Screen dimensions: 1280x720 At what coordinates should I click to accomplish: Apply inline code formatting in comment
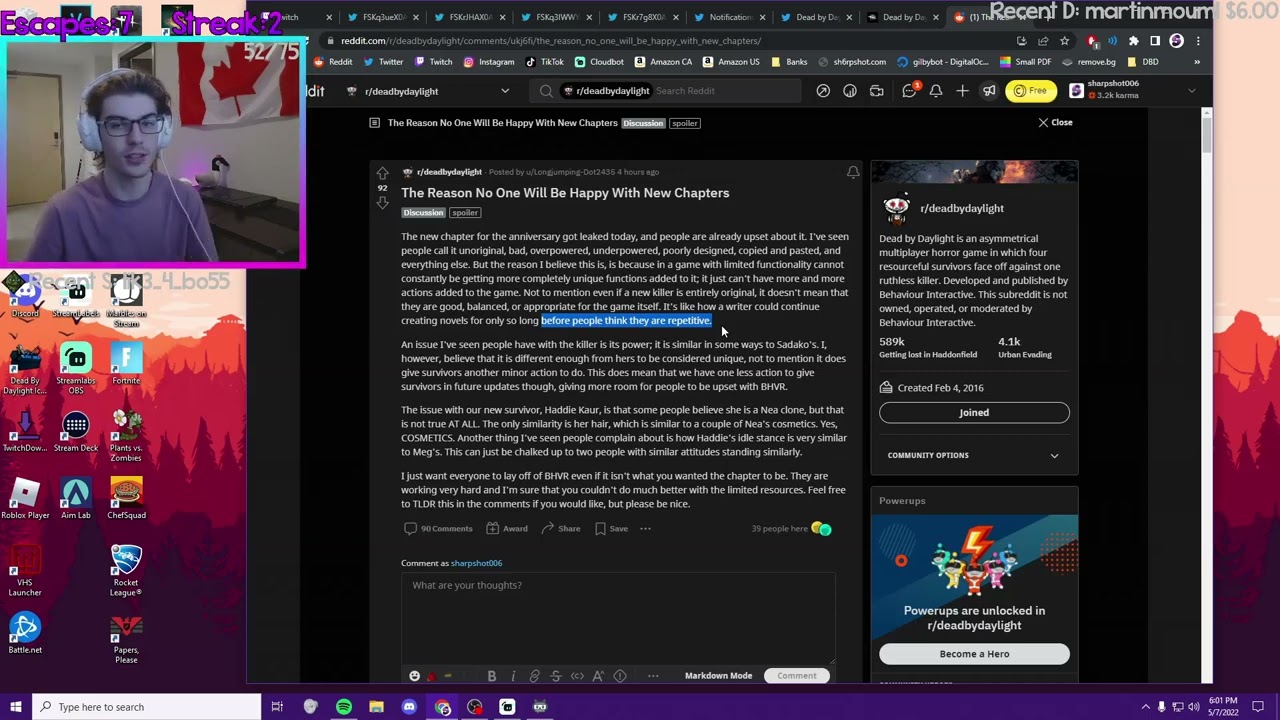(577, 676)
